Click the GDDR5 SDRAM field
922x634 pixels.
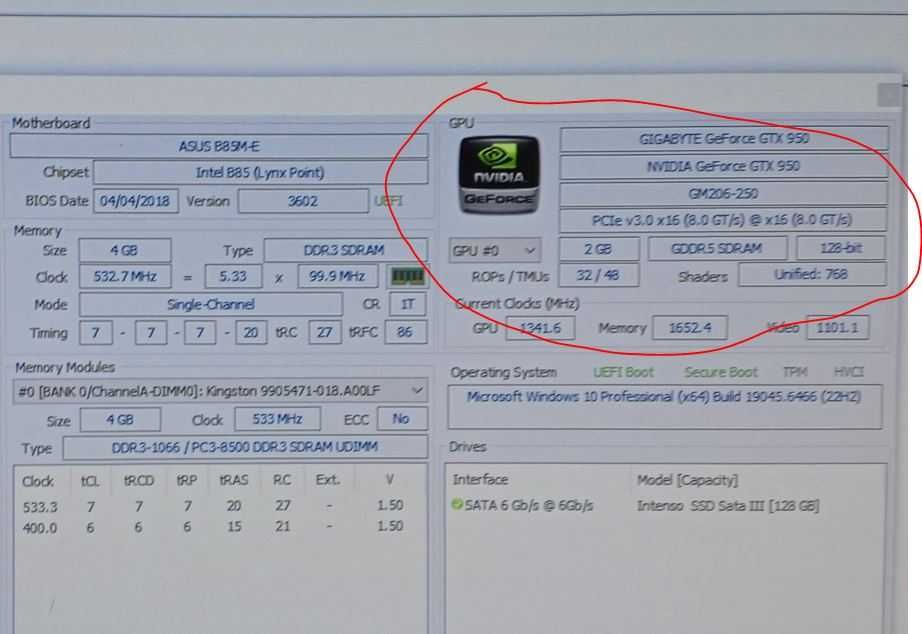click(x=717, y=249)
